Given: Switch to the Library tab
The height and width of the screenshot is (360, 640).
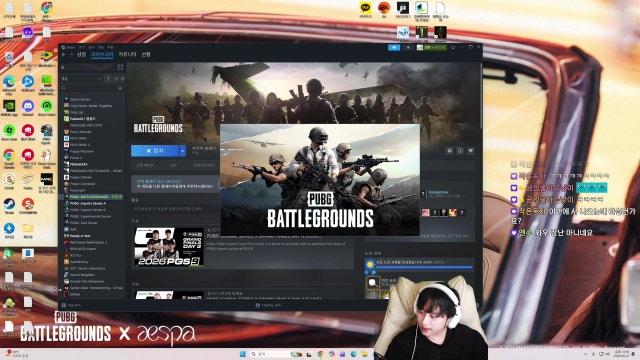Looking at the screenshot, I should tap(102, 54).
